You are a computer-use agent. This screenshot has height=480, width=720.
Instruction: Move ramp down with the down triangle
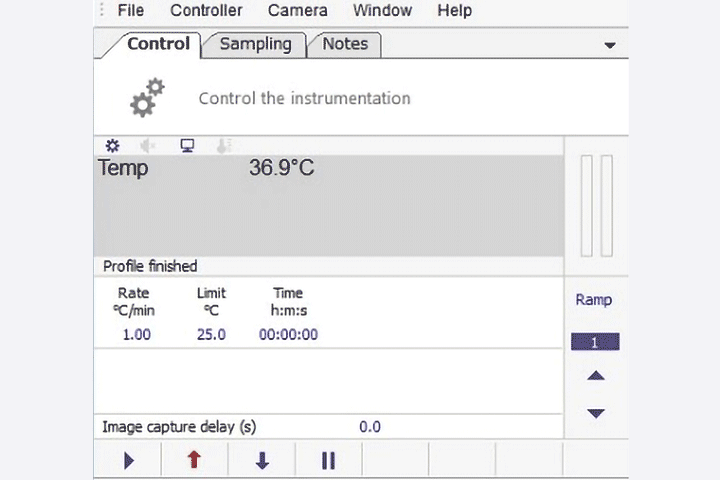pos(596,413)
